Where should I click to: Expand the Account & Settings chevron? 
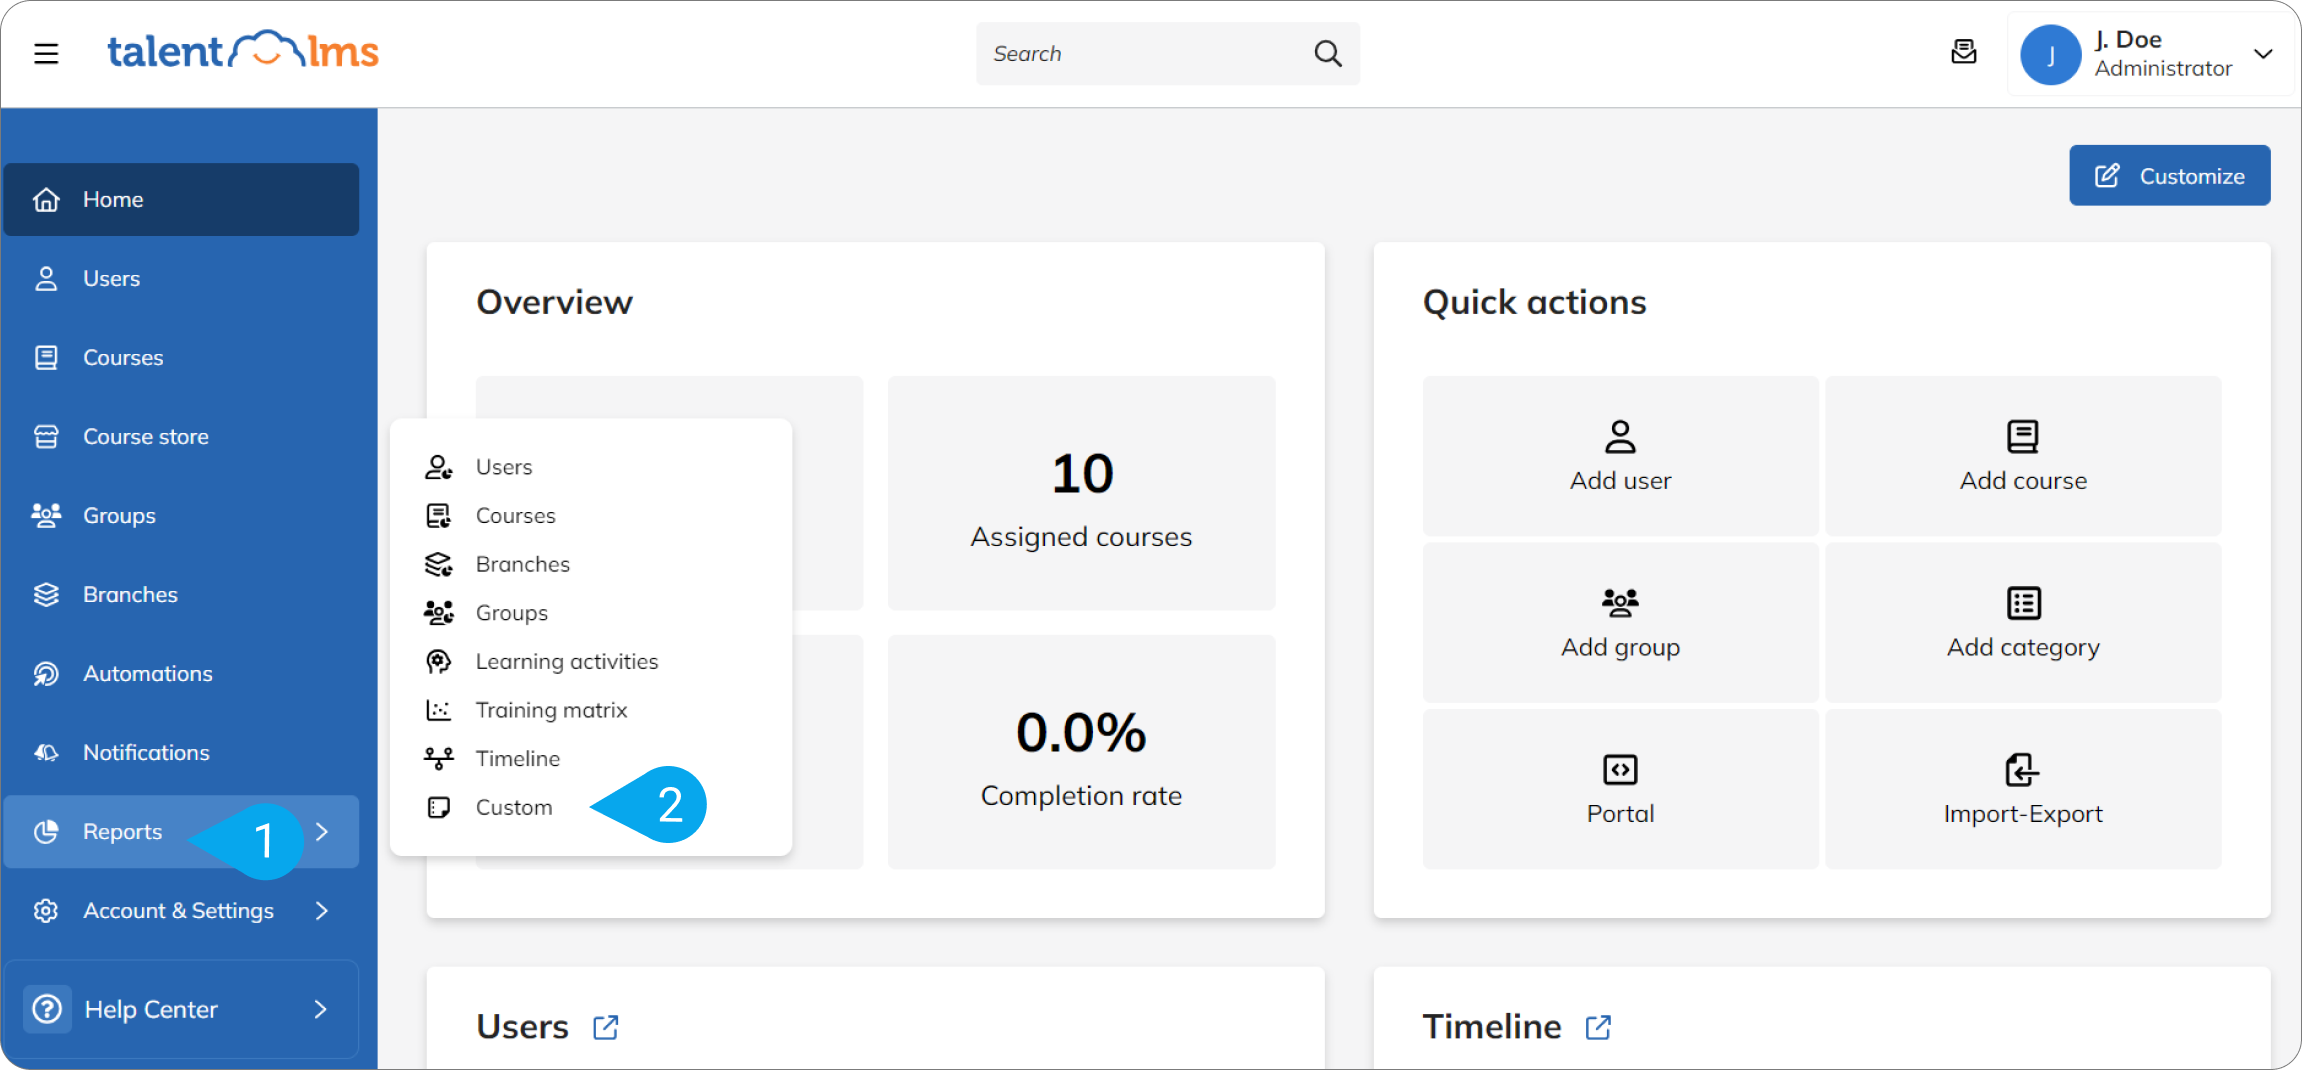pos(322,911)
